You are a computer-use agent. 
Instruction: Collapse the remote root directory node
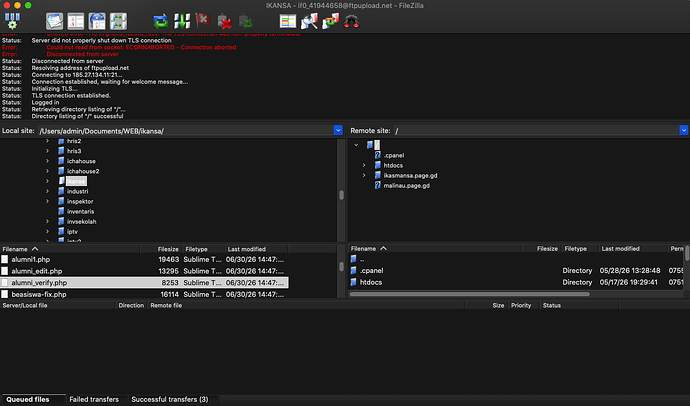tap(356, 145)
